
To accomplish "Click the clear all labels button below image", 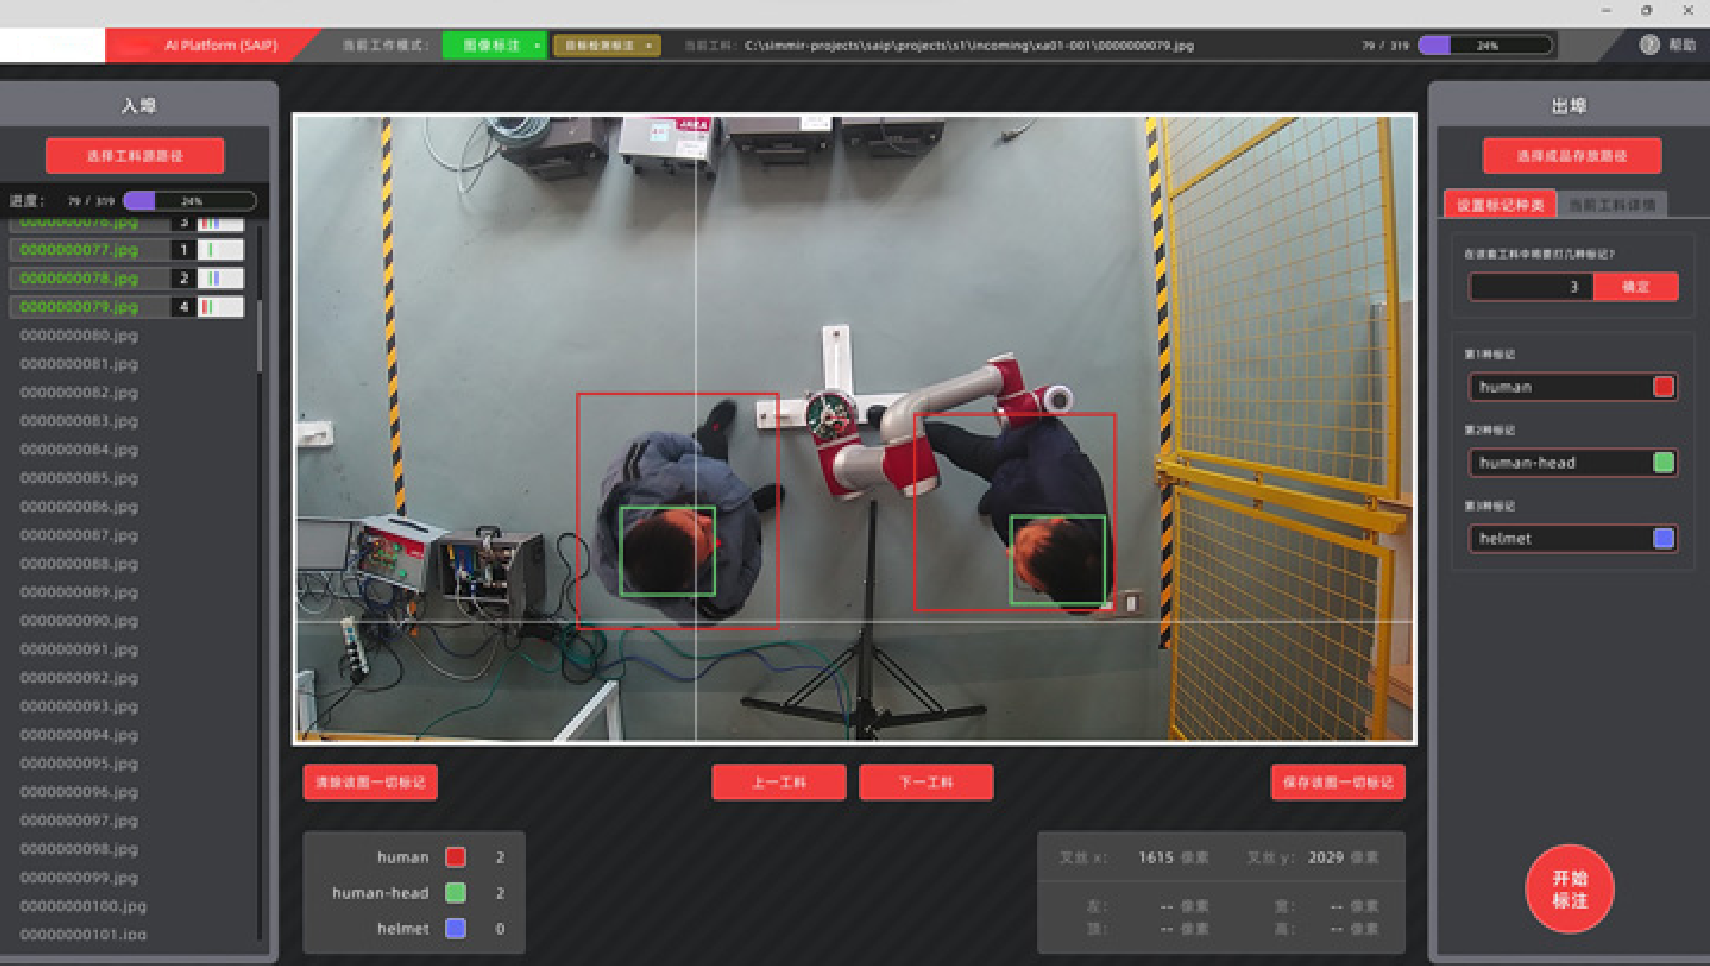I will click(x=370, y=782).
